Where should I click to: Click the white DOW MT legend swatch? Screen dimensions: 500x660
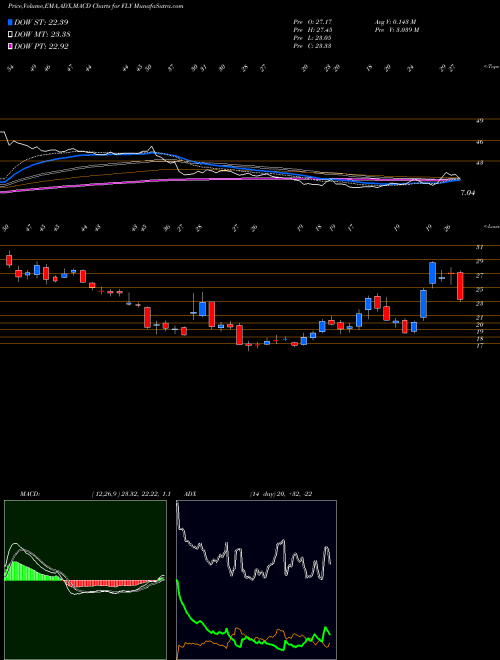pos(10,35)
